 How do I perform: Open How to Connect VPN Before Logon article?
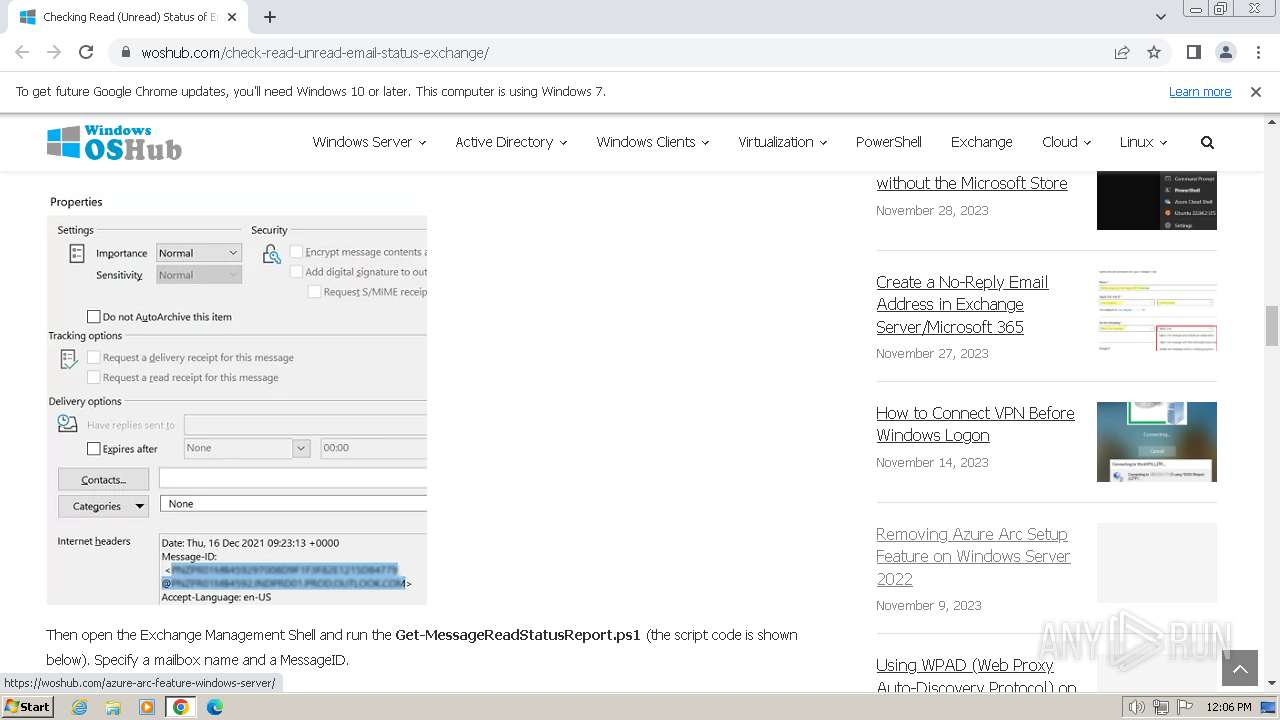coord(975,424)
